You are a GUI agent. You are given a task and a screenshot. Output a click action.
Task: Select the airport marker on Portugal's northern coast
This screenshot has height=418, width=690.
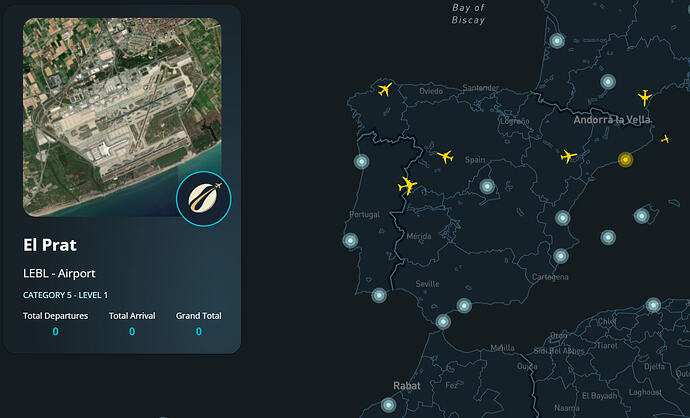pyautogui.click(x=361, y=162)
